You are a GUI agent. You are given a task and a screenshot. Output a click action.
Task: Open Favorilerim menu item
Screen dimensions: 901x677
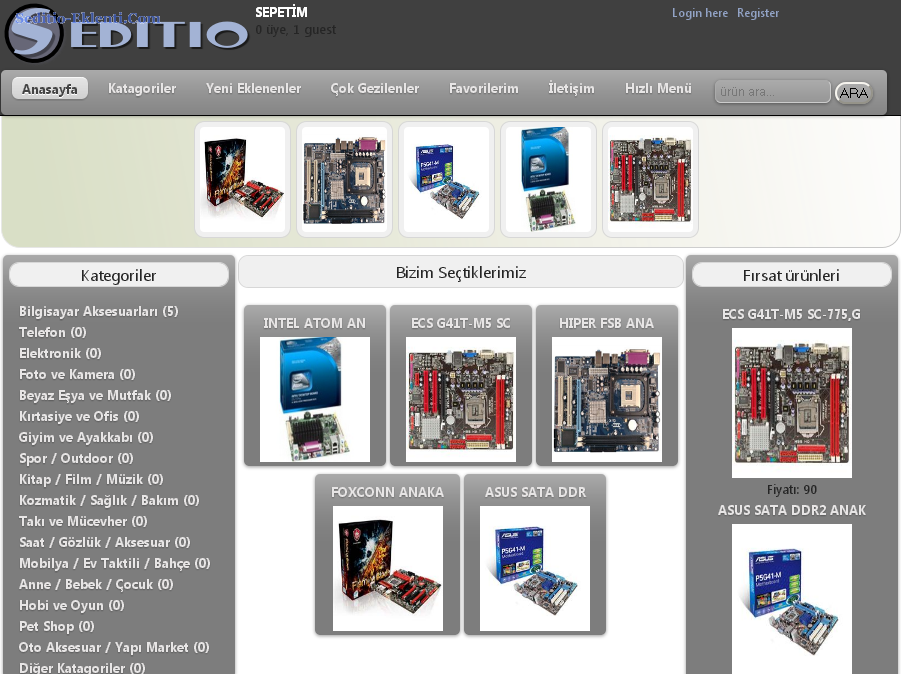484,89
